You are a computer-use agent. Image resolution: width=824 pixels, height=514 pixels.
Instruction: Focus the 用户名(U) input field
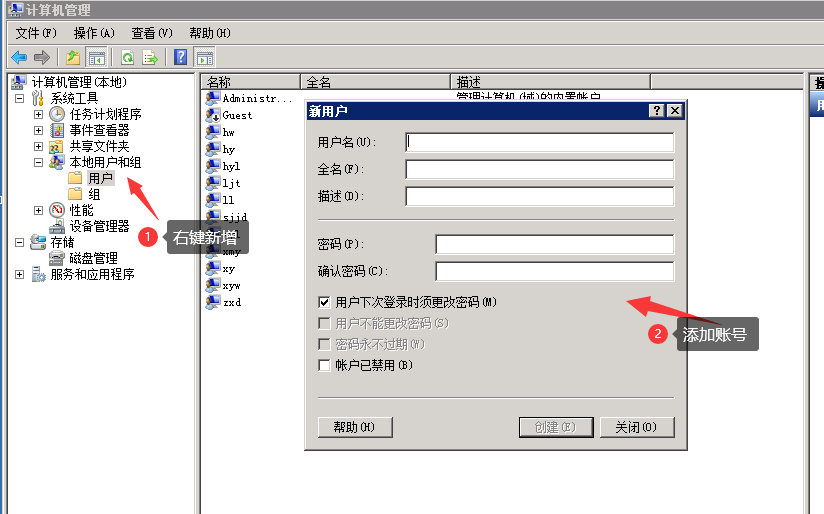click(540, 142)
